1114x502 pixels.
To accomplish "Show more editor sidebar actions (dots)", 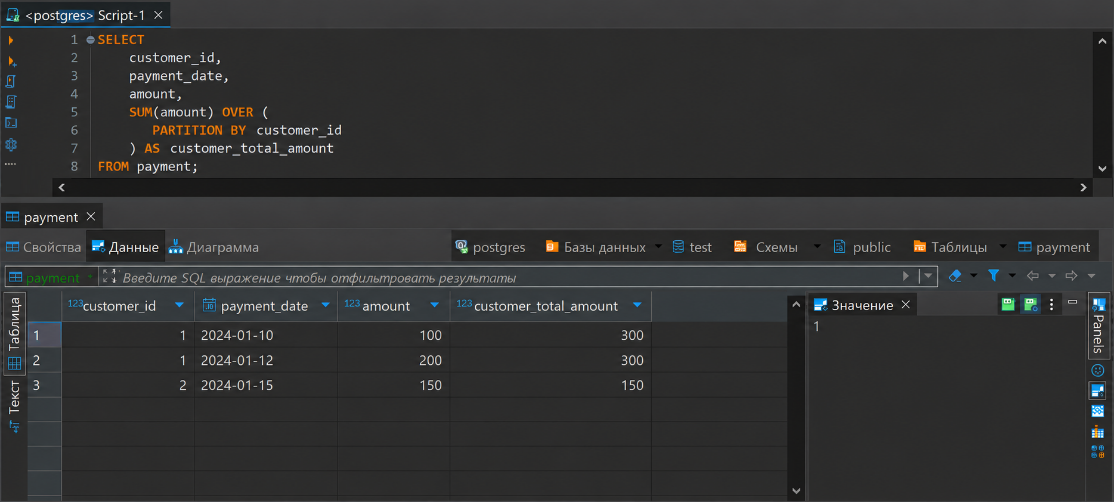I will [10, 164].
